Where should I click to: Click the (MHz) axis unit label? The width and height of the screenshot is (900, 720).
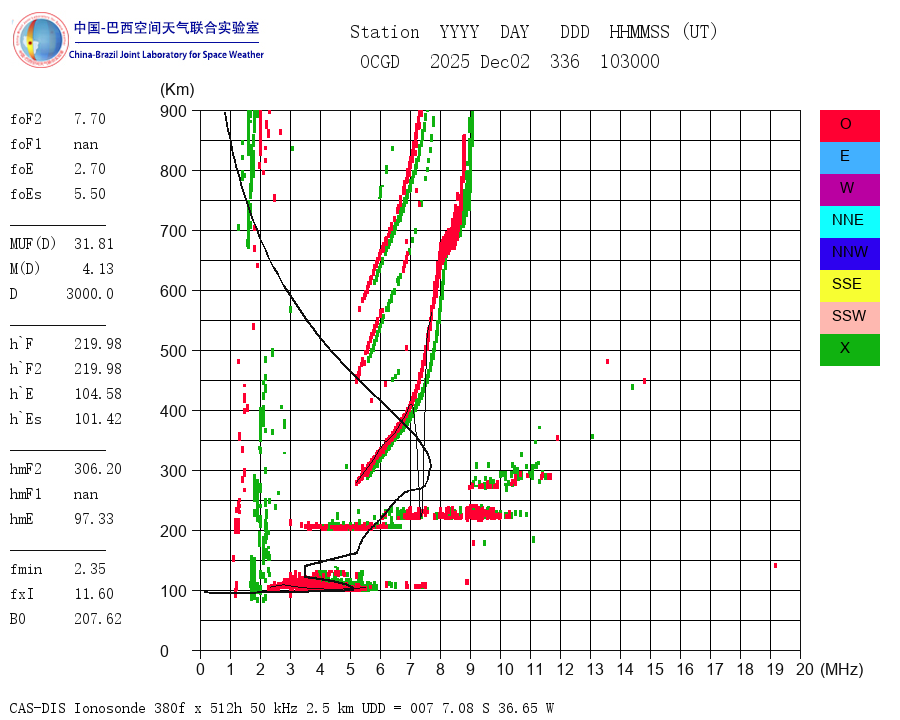[x=842, y=669]
